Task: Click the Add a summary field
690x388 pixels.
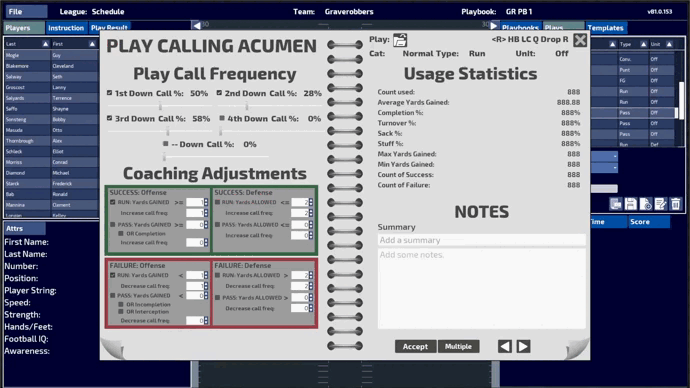Action: (x=481, y=240)
